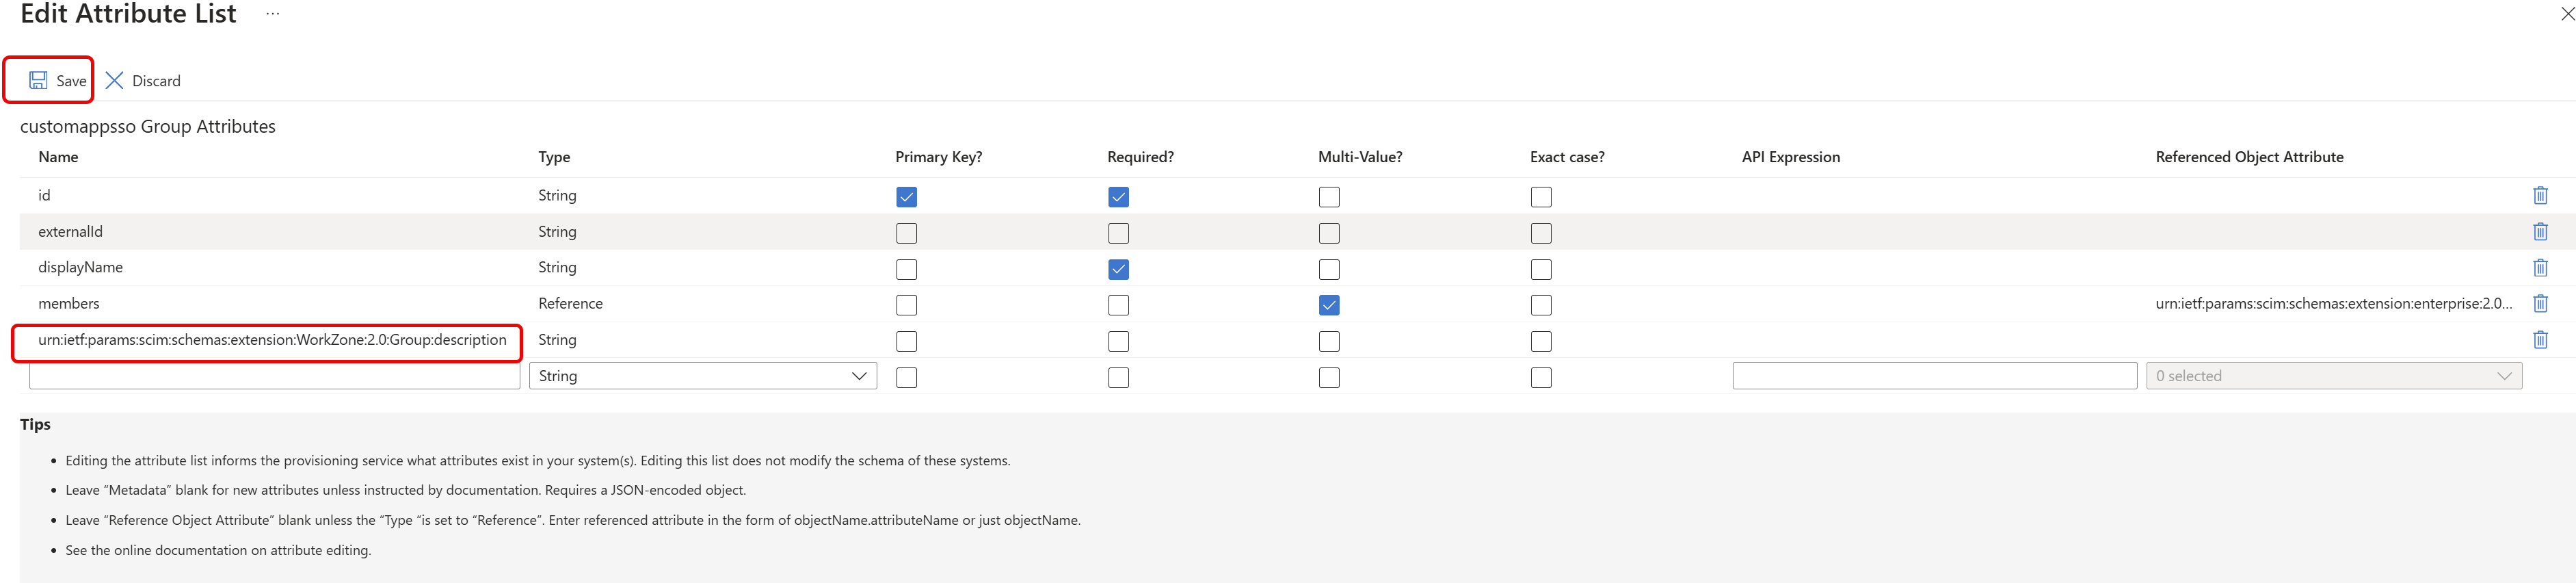Click the new attribute Name input field
The width and height of the screenshot is (2576, 583).
coord(274,376)
